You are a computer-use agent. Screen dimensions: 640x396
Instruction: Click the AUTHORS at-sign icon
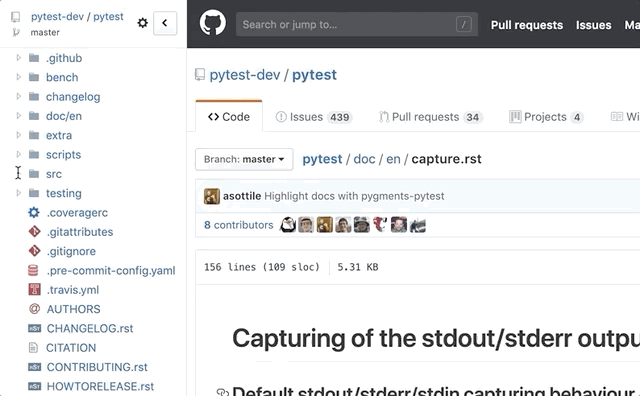tap(34, 309)
